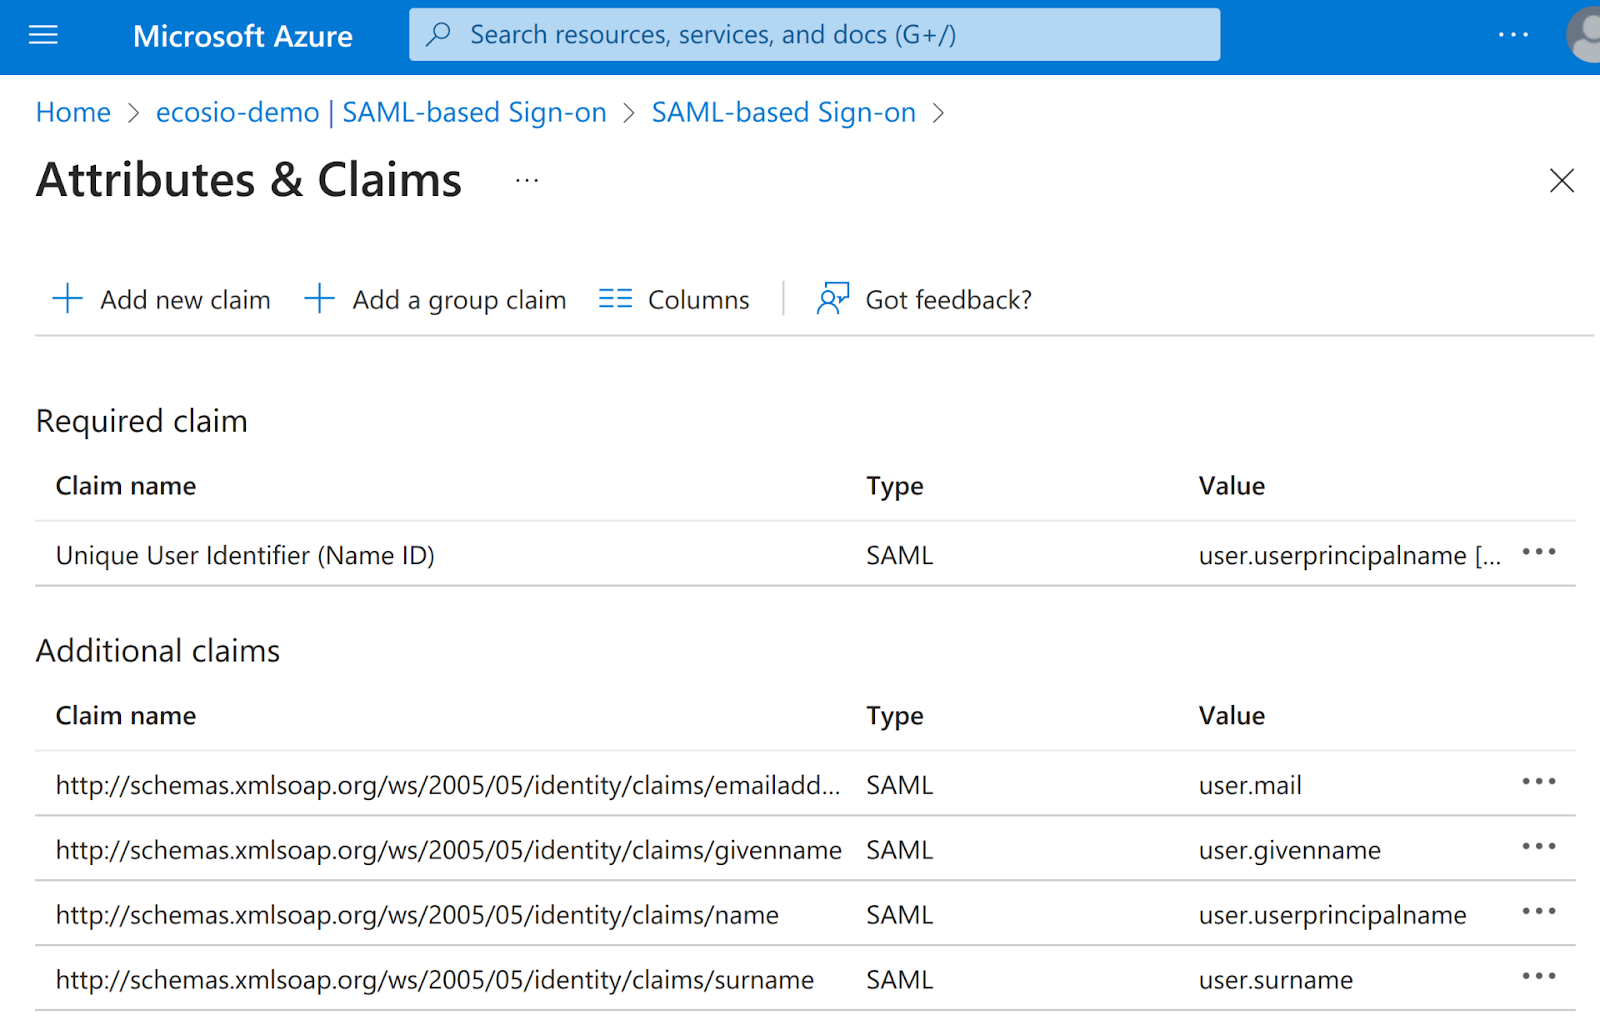This screenshot has height=1026, width=1600.
Task: Click the user.mail value
Action: [1250, 786]
